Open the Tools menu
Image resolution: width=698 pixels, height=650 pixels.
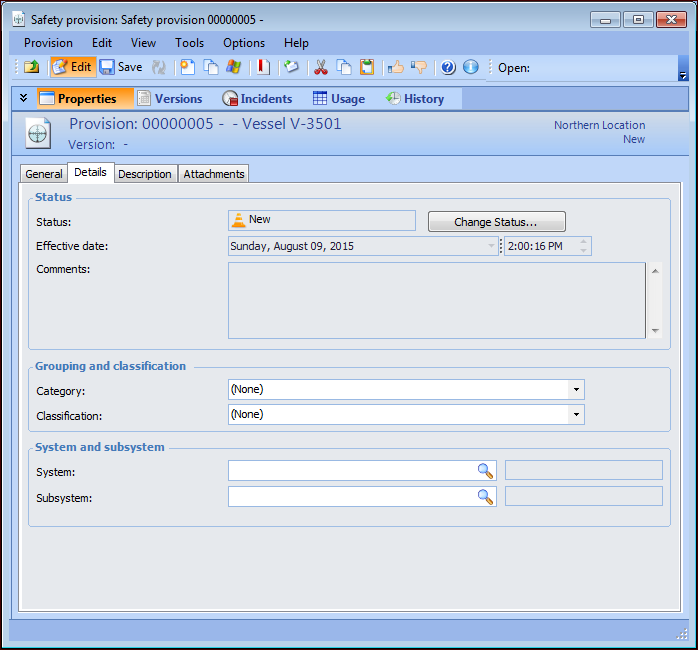pyautogui.click(x=189, y=43)
